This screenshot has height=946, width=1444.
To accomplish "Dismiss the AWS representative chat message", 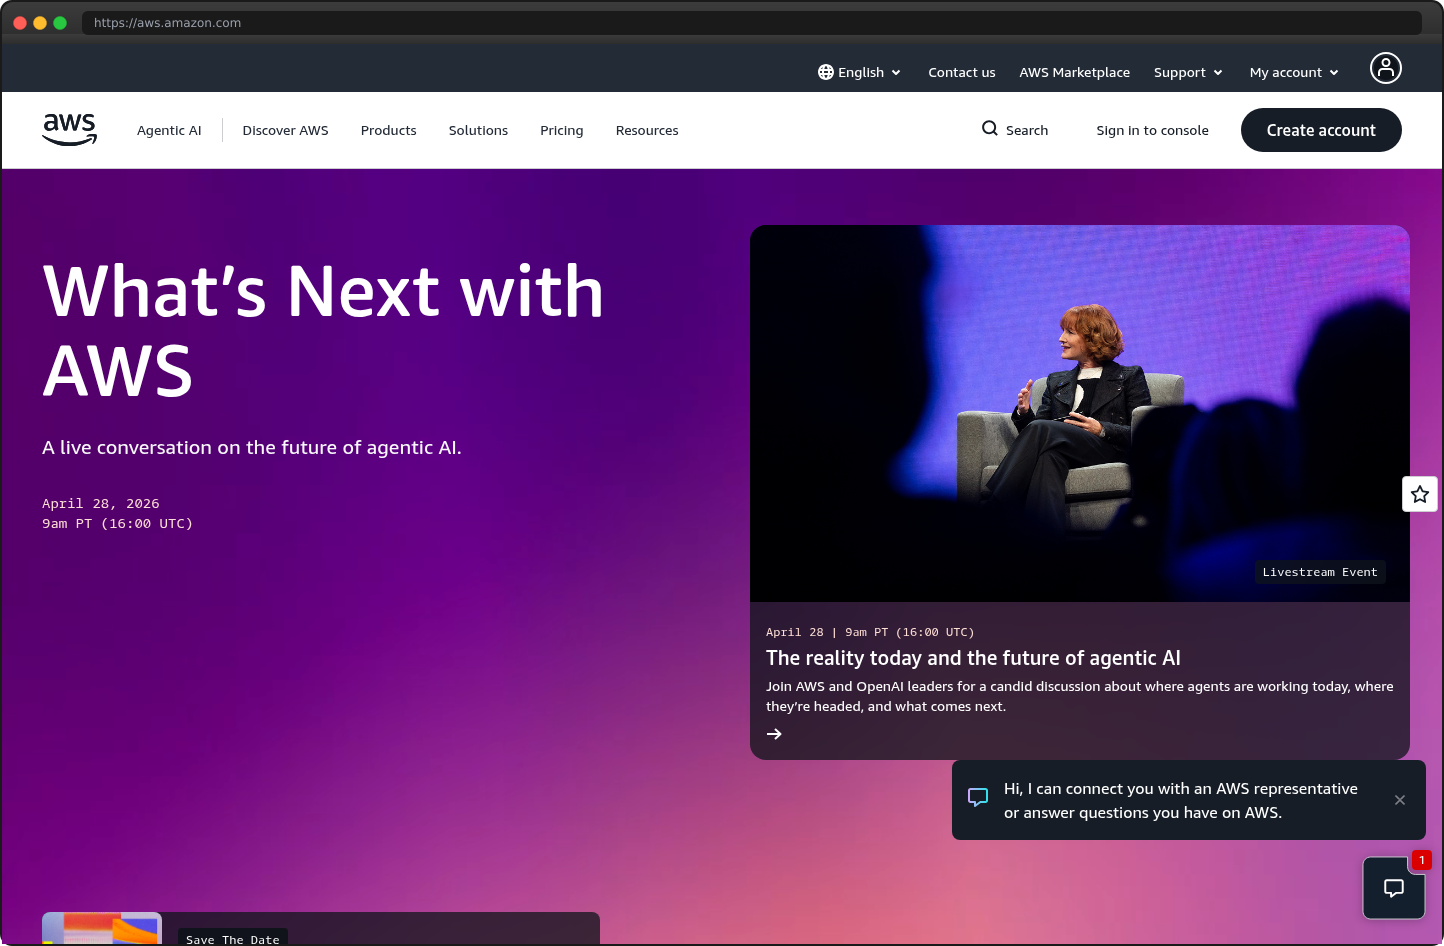I will 1400,800.
